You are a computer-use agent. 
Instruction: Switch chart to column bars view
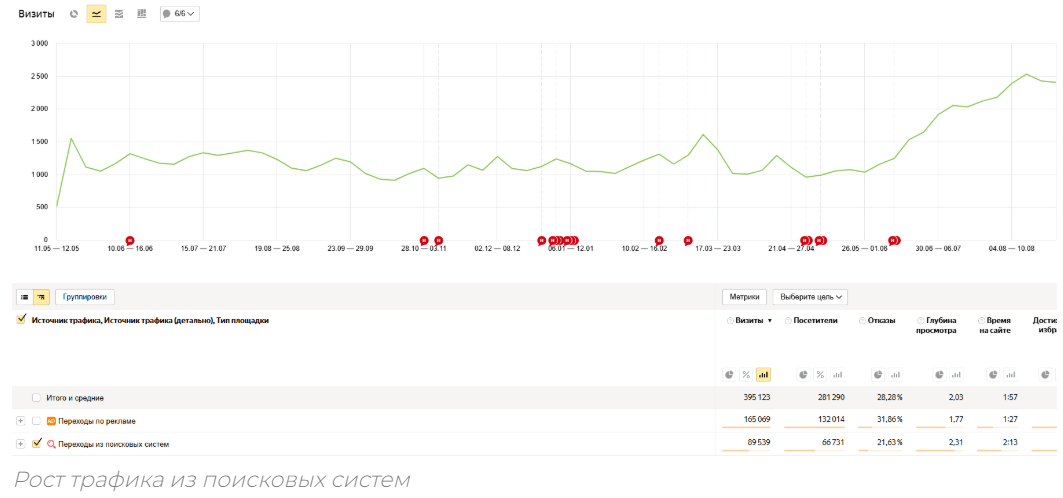(x=141, y=14)
